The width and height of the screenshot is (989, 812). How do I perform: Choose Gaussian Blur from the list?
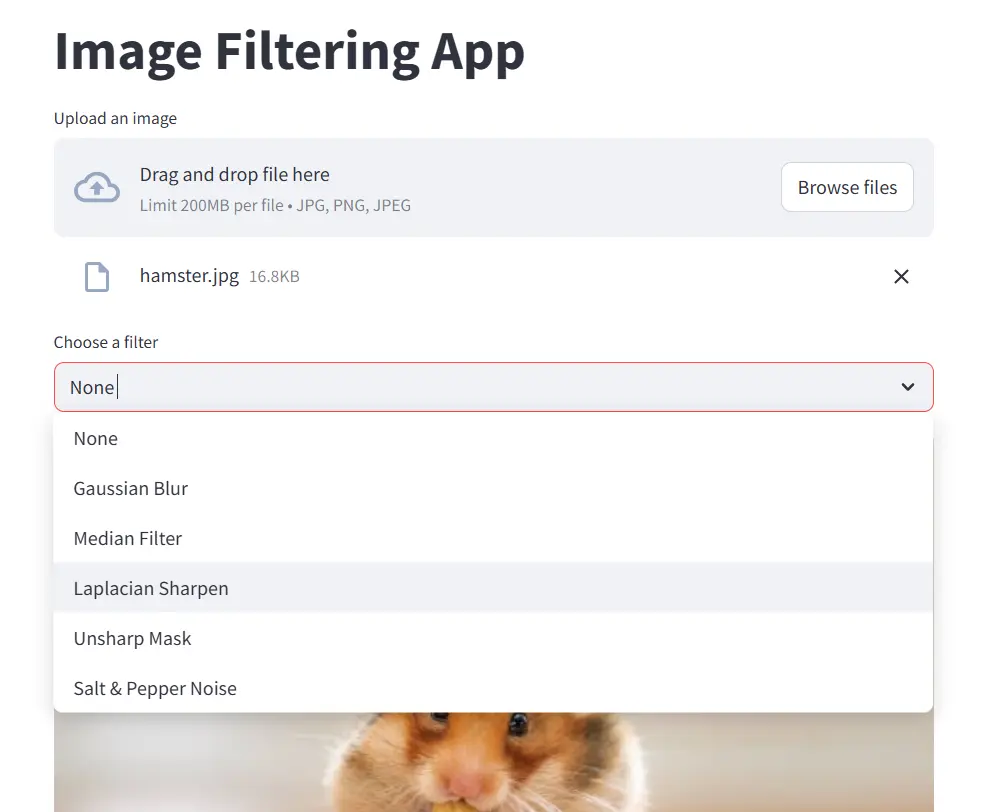click(131, 489)
